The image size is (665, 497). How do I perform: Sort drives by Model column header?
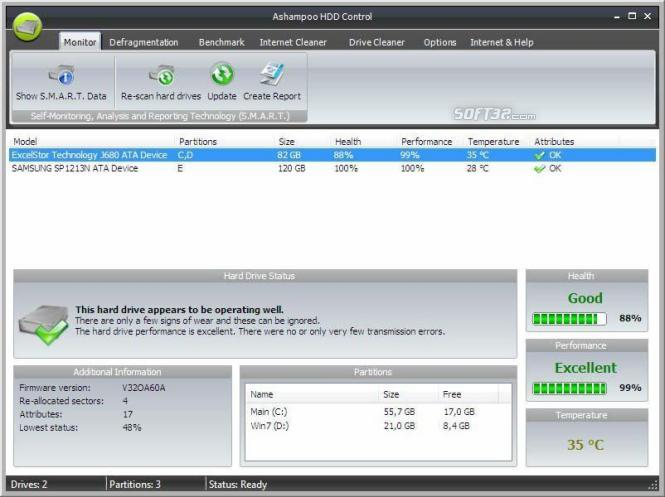point(25,142)
